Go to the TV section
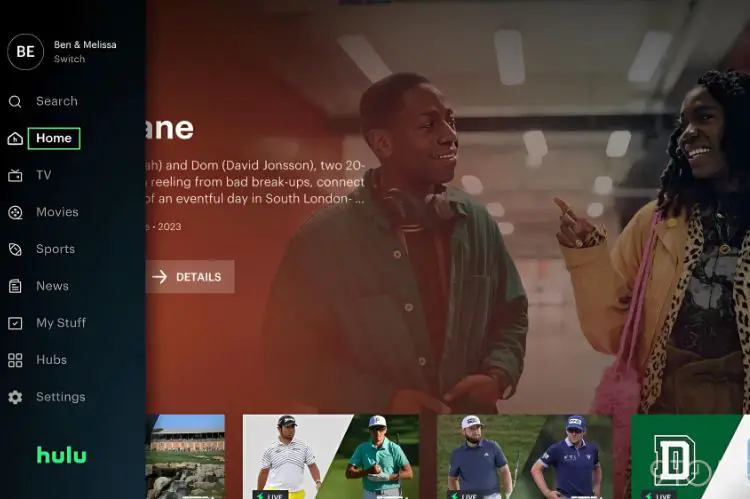 click(44, 175)
